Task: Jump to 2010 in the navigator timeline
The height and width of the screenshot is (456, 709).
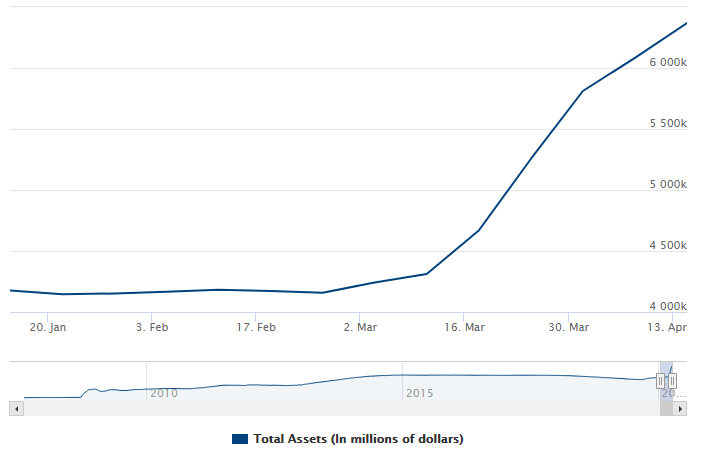Action: click(x=163, y=393)
